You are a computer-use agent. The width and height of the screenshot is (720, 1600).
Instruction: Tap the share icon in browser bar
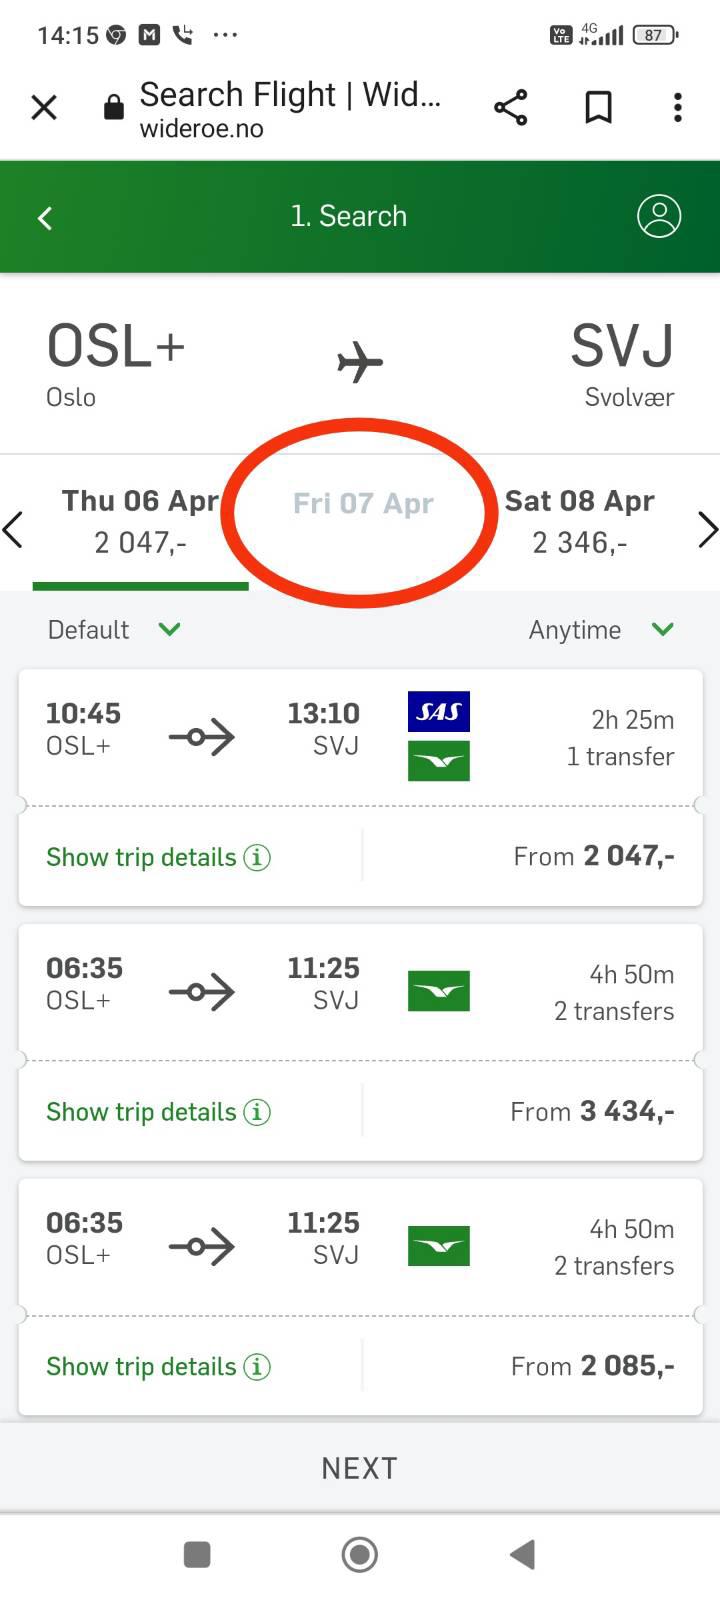tap(510, 107)
